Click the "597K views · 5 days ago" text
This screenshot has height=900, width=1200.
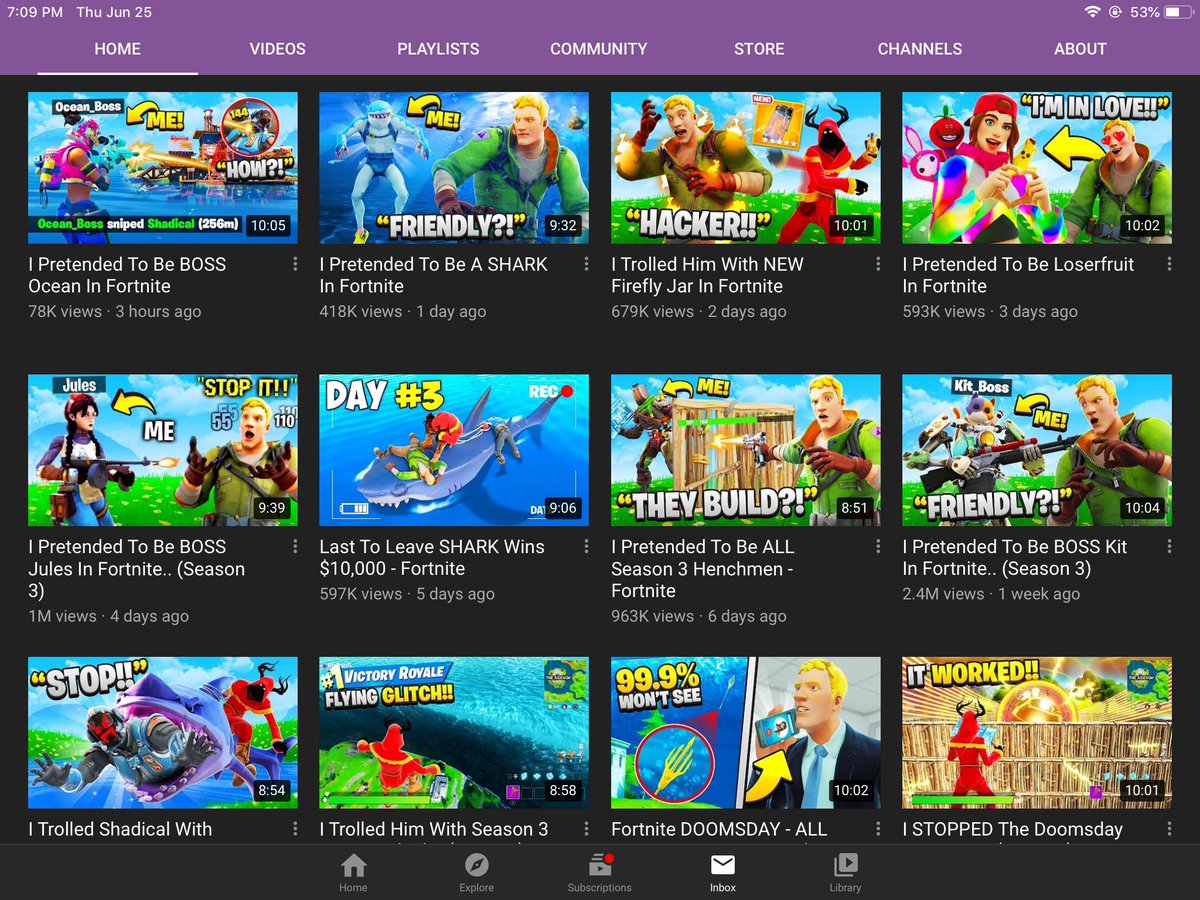pyautogui.click(x=407, y=593)
